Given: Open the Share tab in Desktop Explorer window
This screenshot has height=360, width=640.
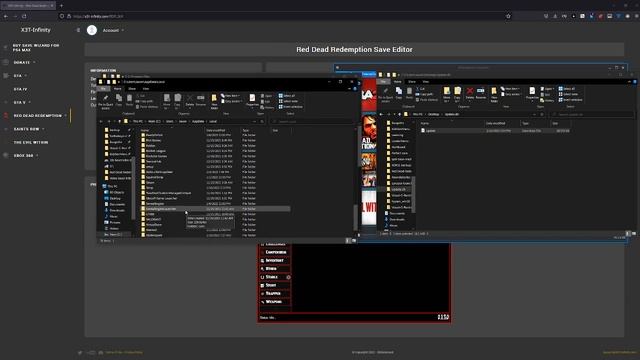Looking at the screenshot, I should click(x=412, y=82).
